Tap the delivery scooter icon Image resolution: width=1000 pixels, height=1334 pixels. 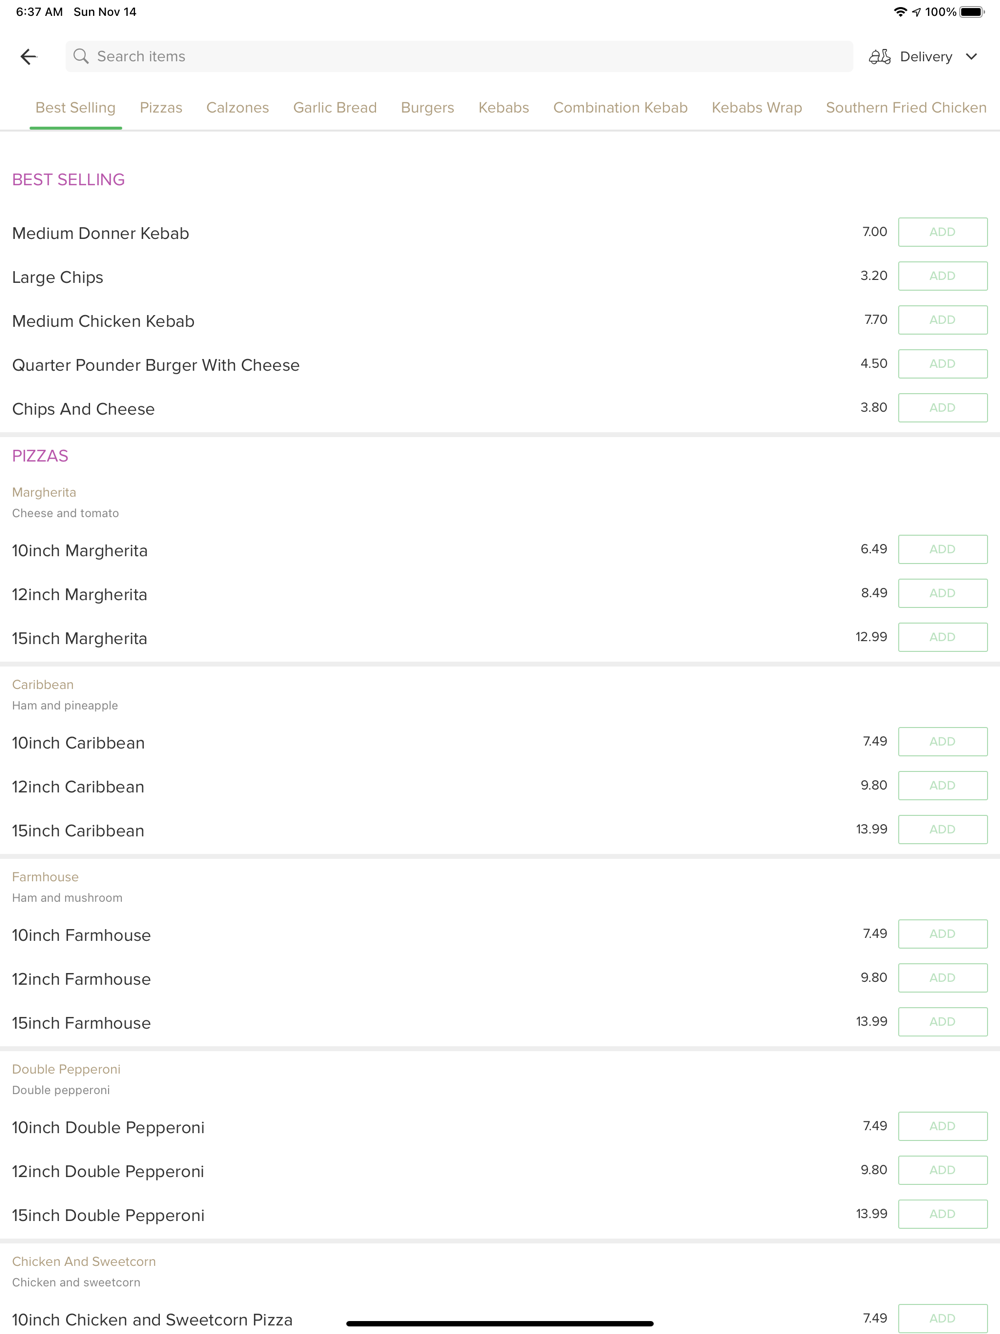point(879,57)
